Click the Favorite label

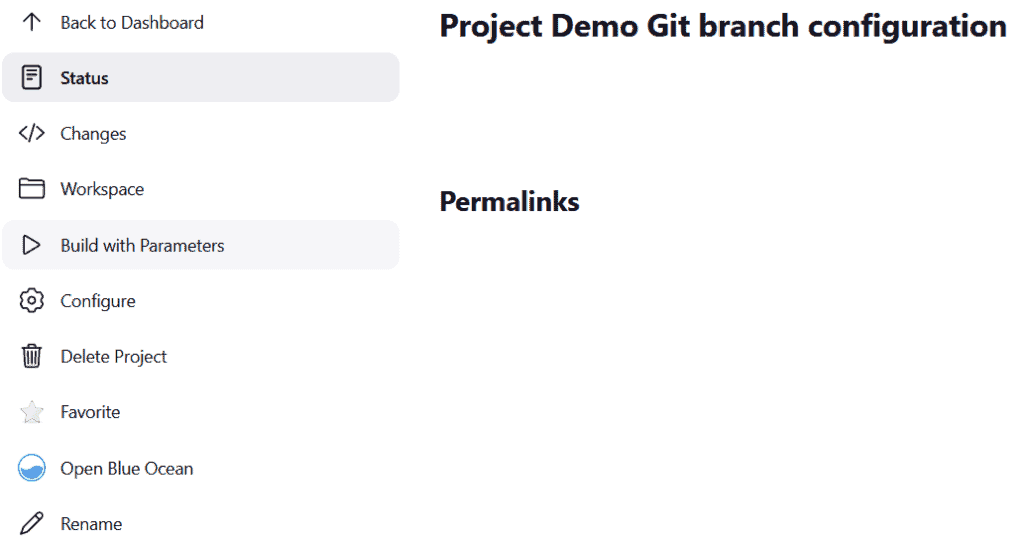click(x=90, y=412)
